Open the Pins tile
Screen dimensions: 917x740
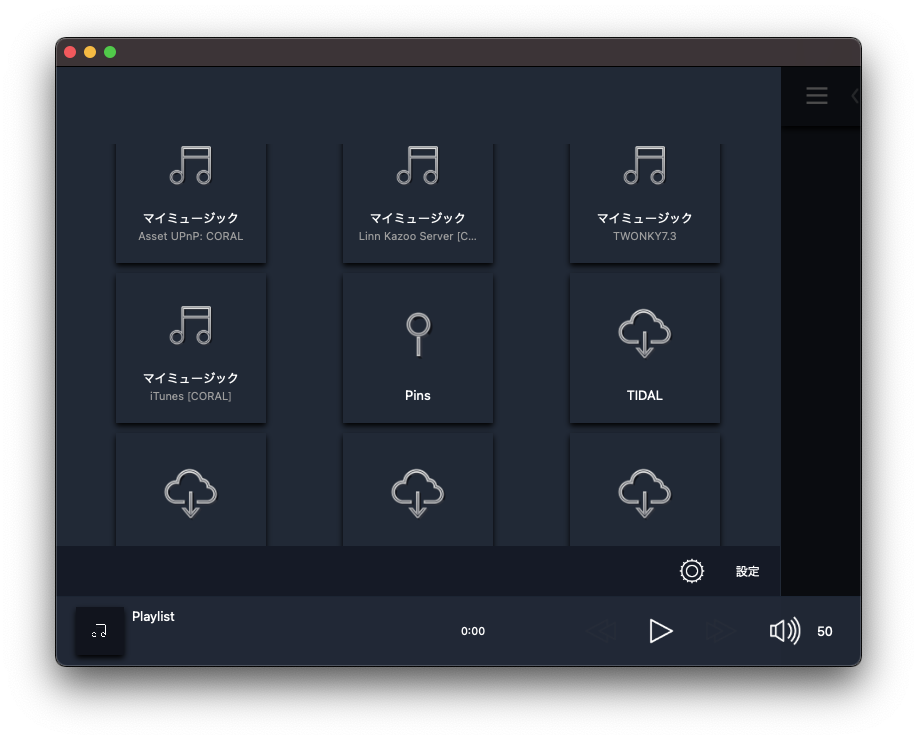pyautogui.click(x=418, y=348)
